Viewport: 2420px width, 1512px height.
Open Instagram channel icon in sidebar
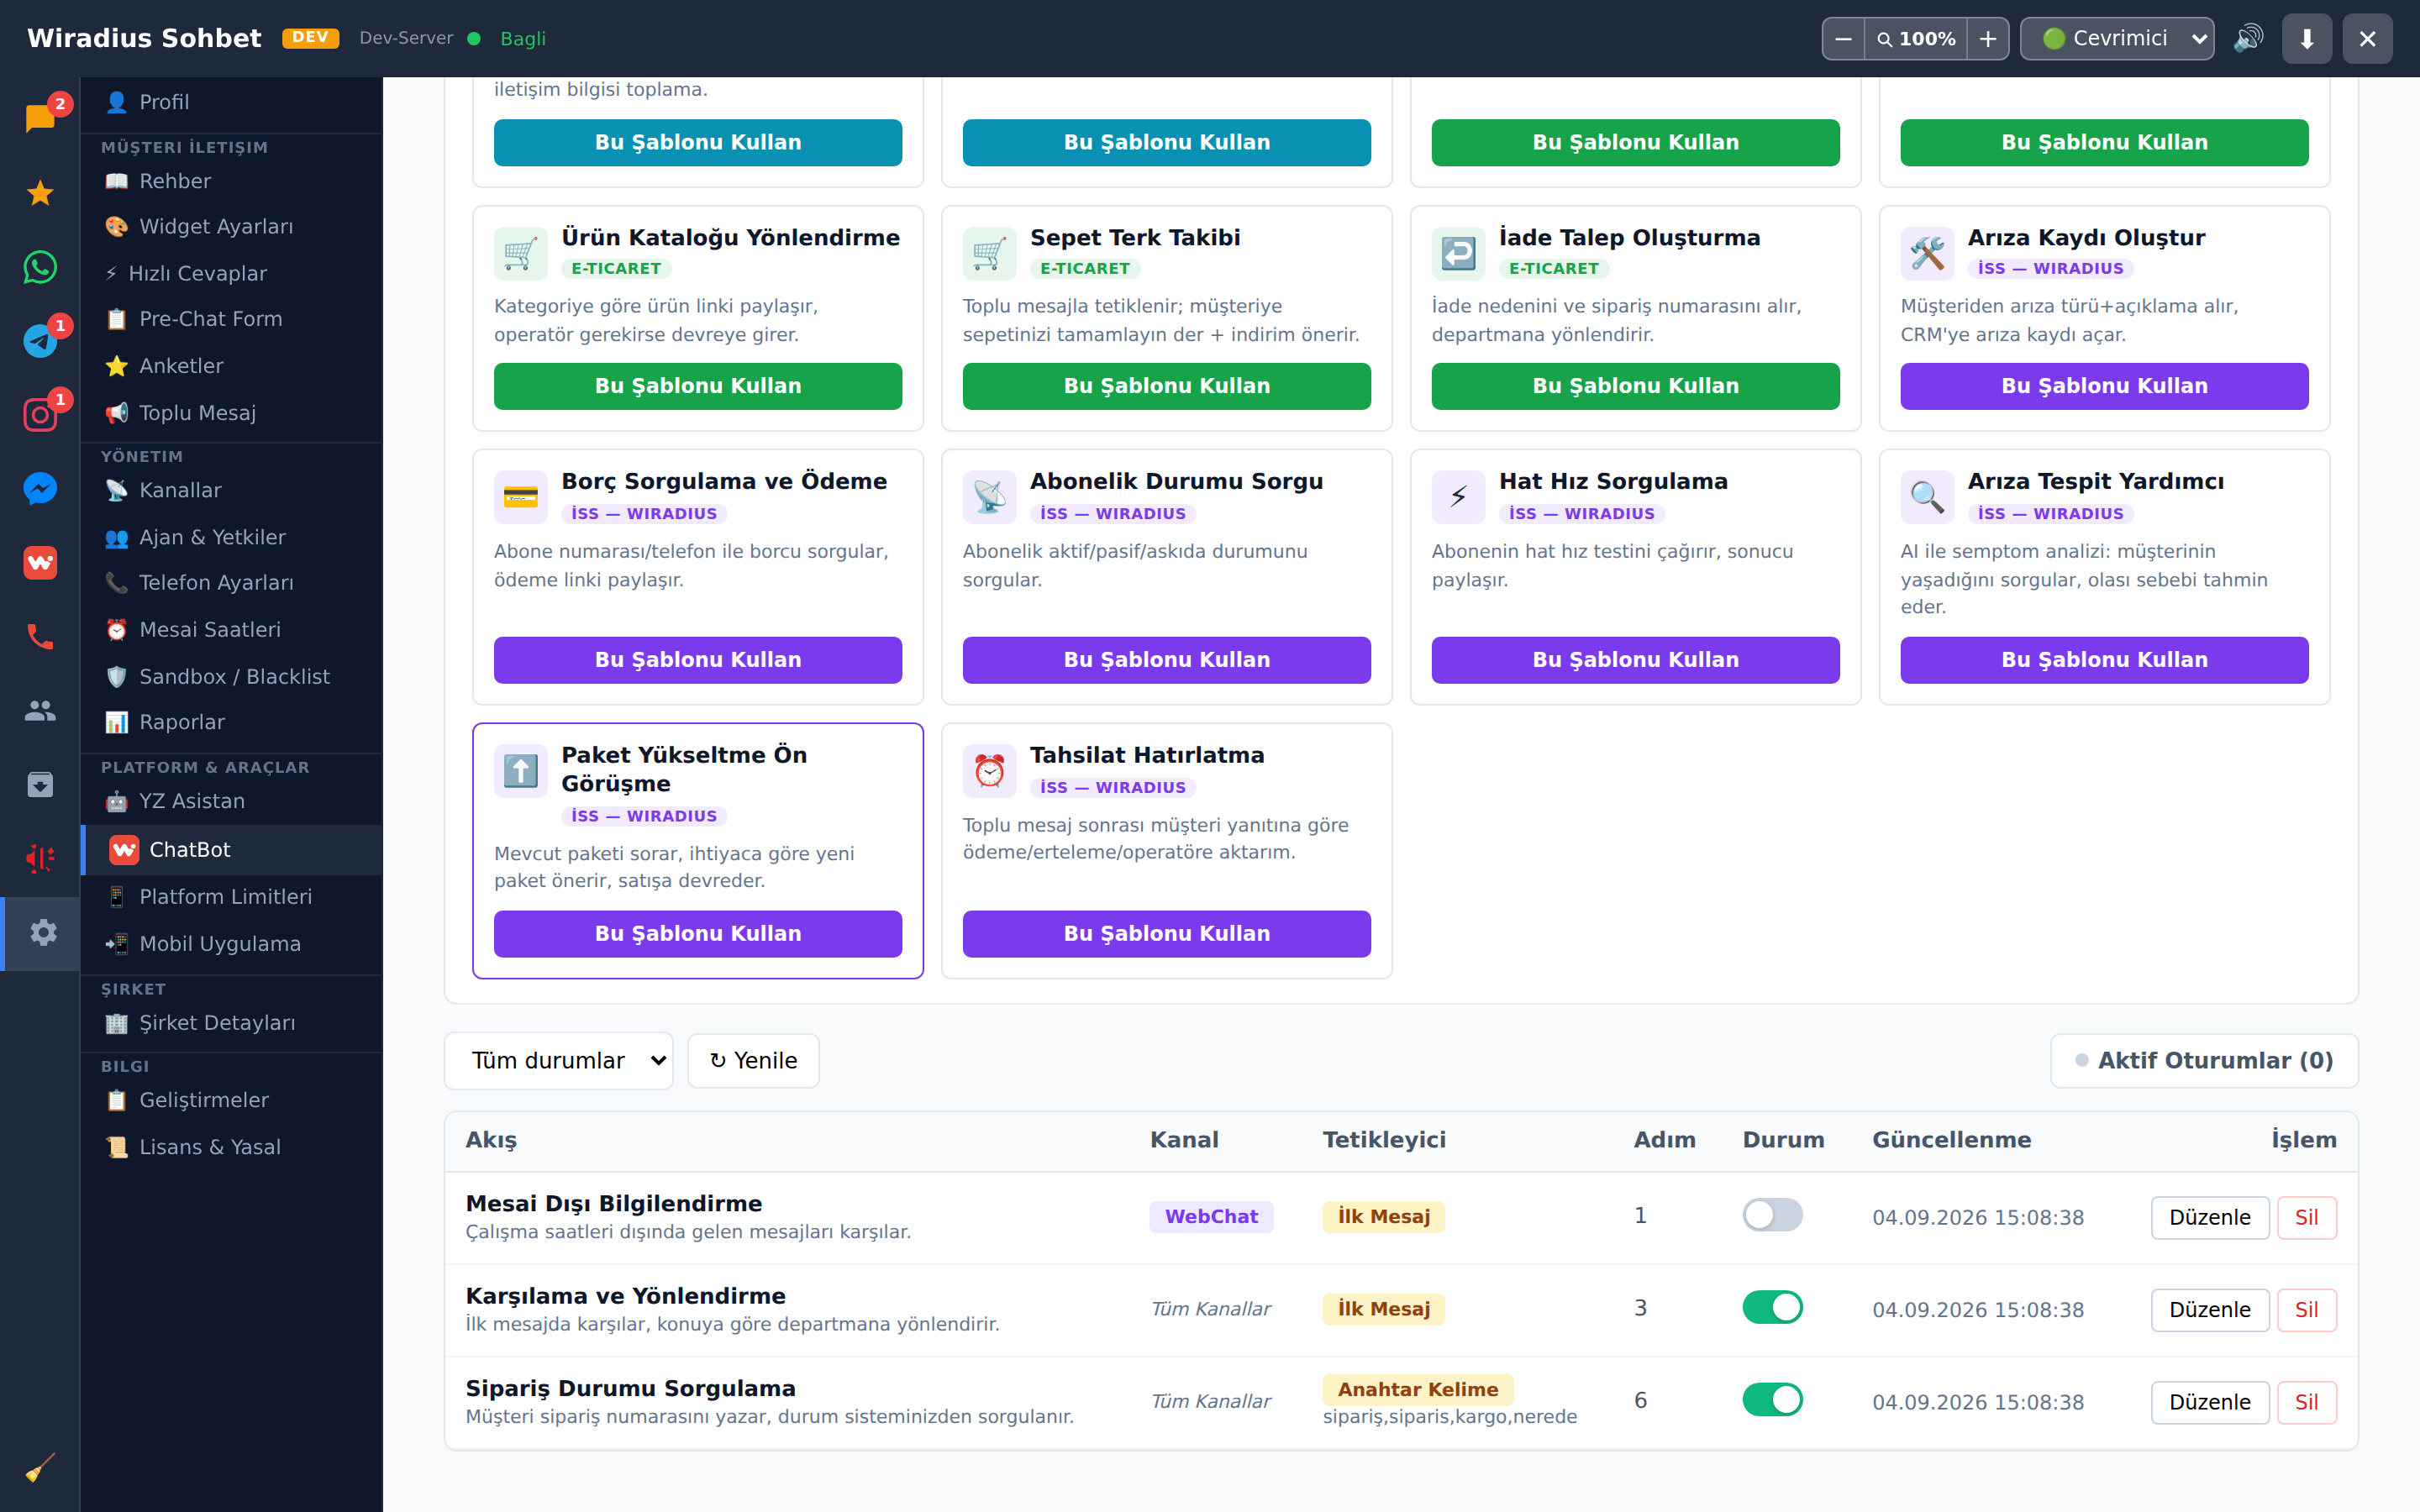tap(40, 415)
